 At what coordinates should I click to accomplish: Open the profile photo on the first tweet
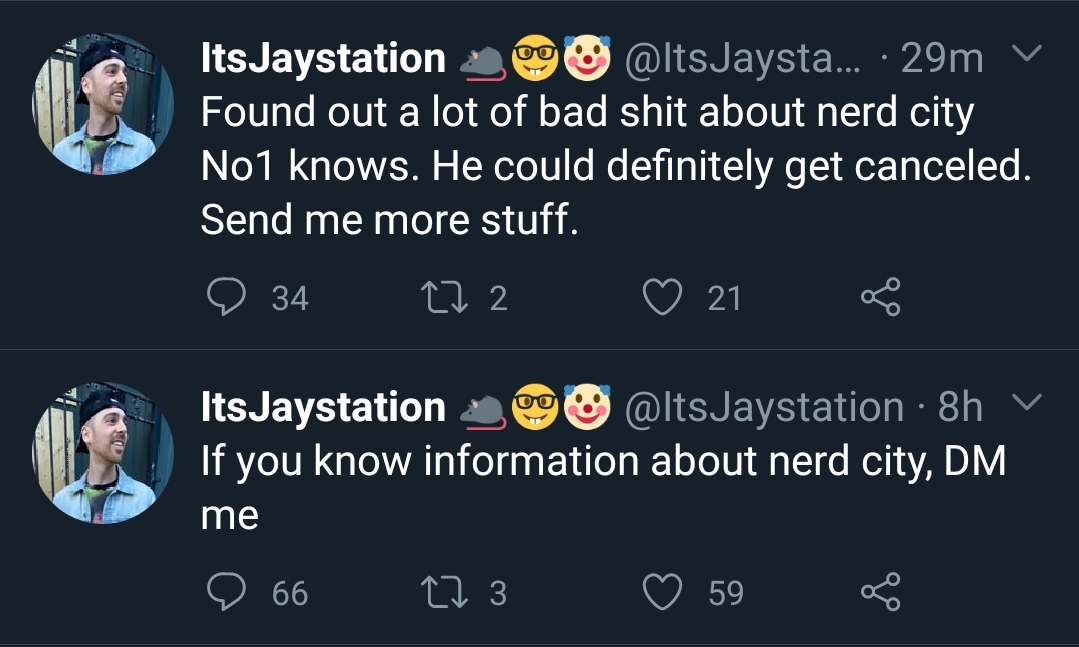[x=103, y=104]
